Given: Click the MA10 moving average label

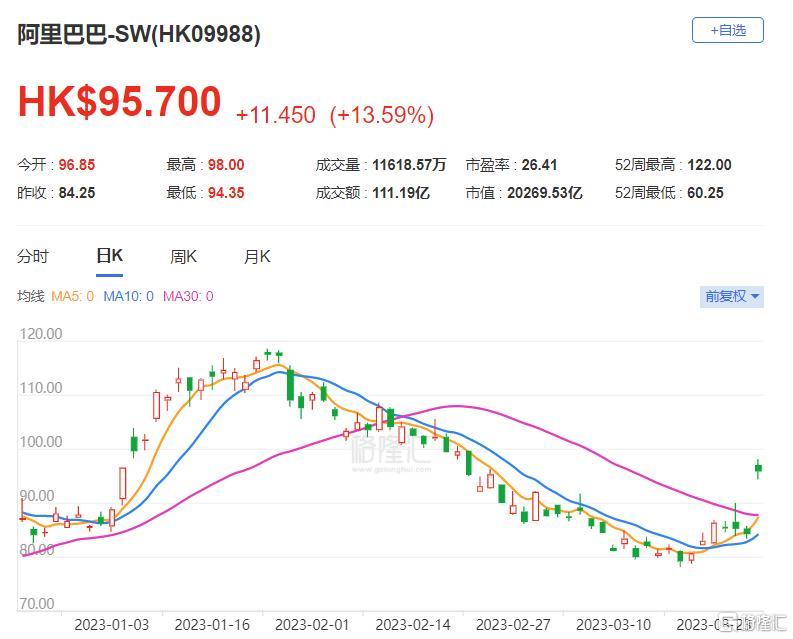Looking at the screenshot, I should pos(128,296).
